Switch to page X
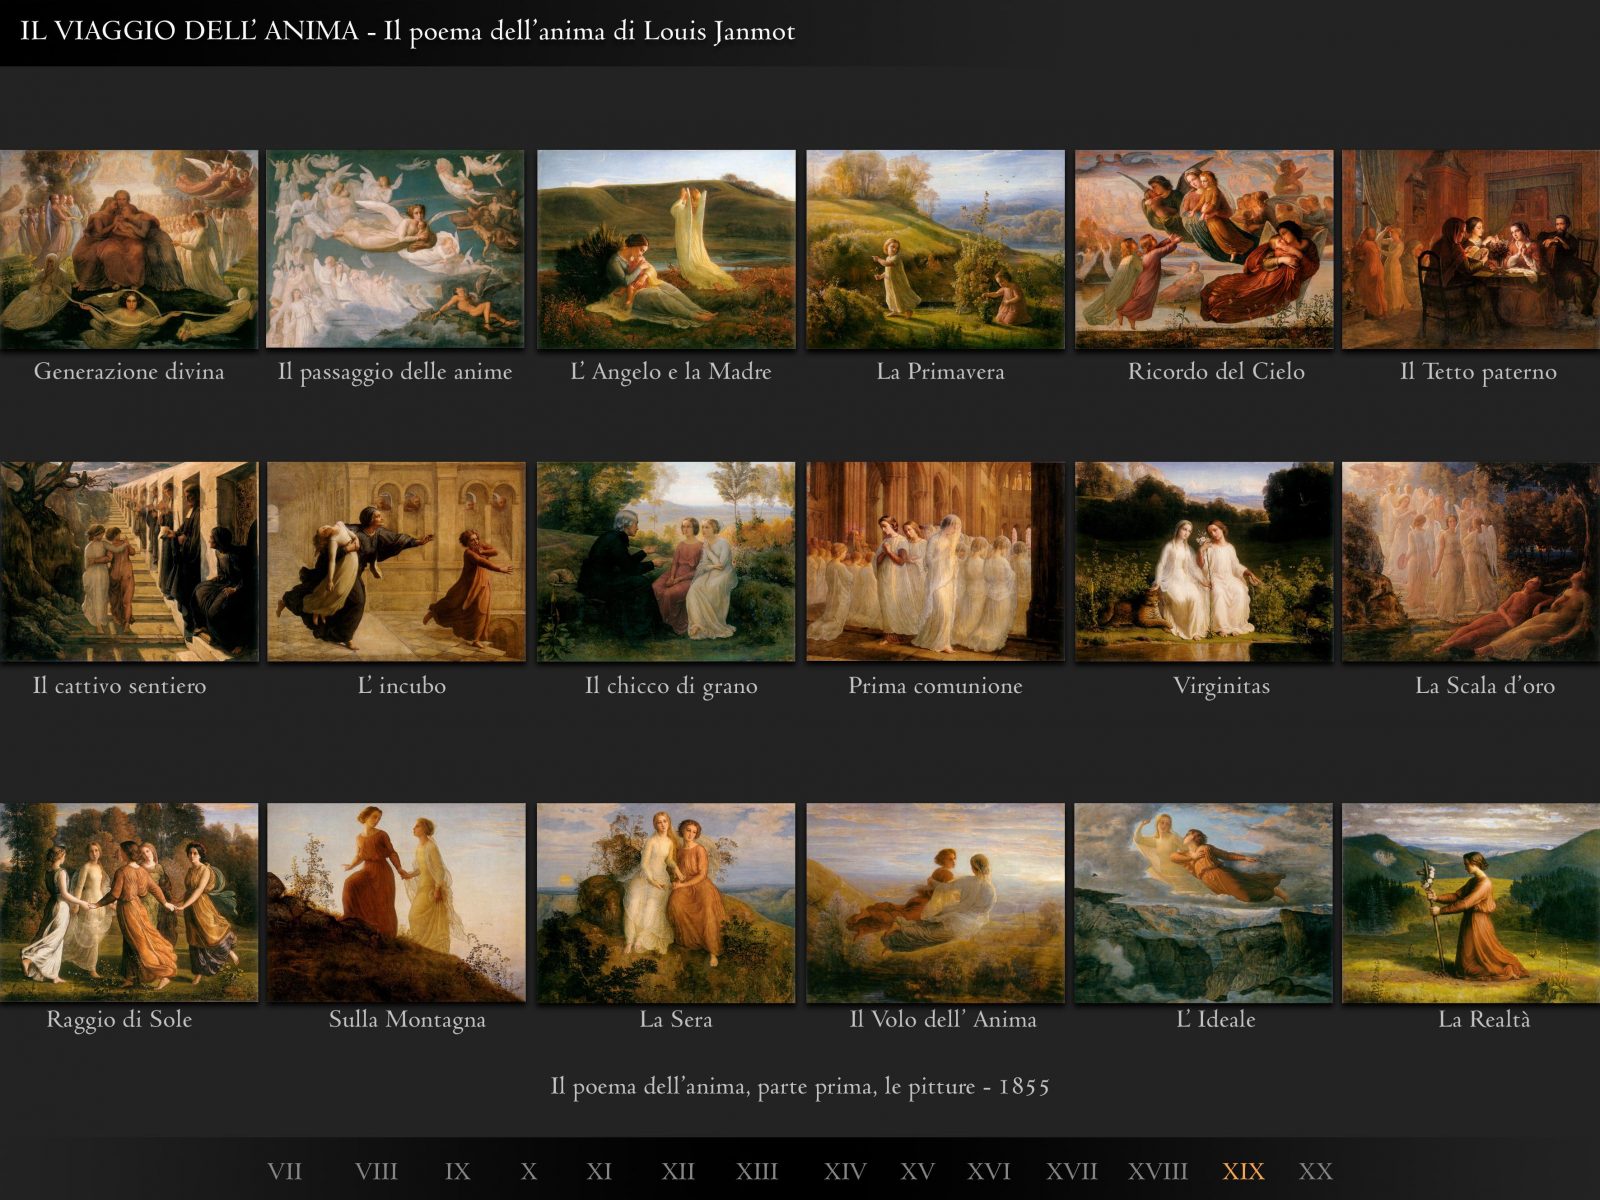 point(529,1171)
